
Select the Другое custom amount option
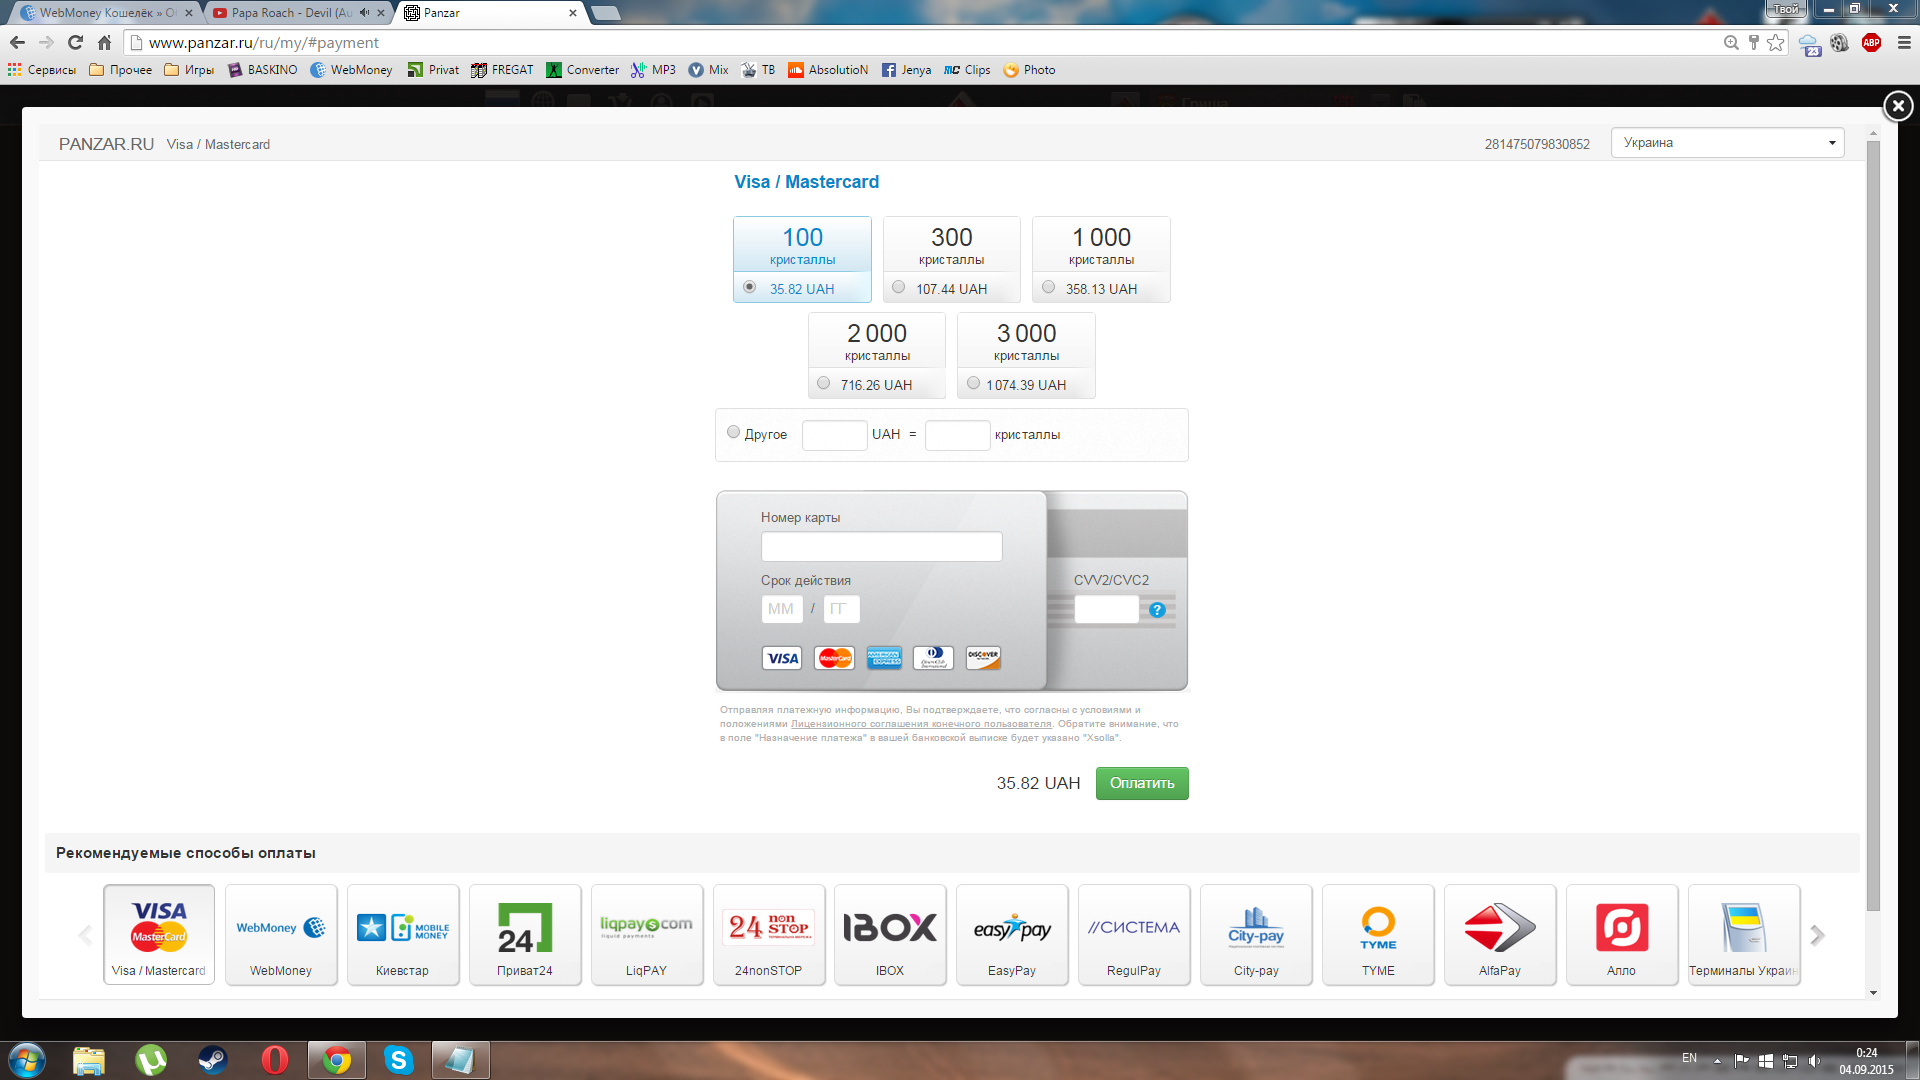tap(733, 433)
